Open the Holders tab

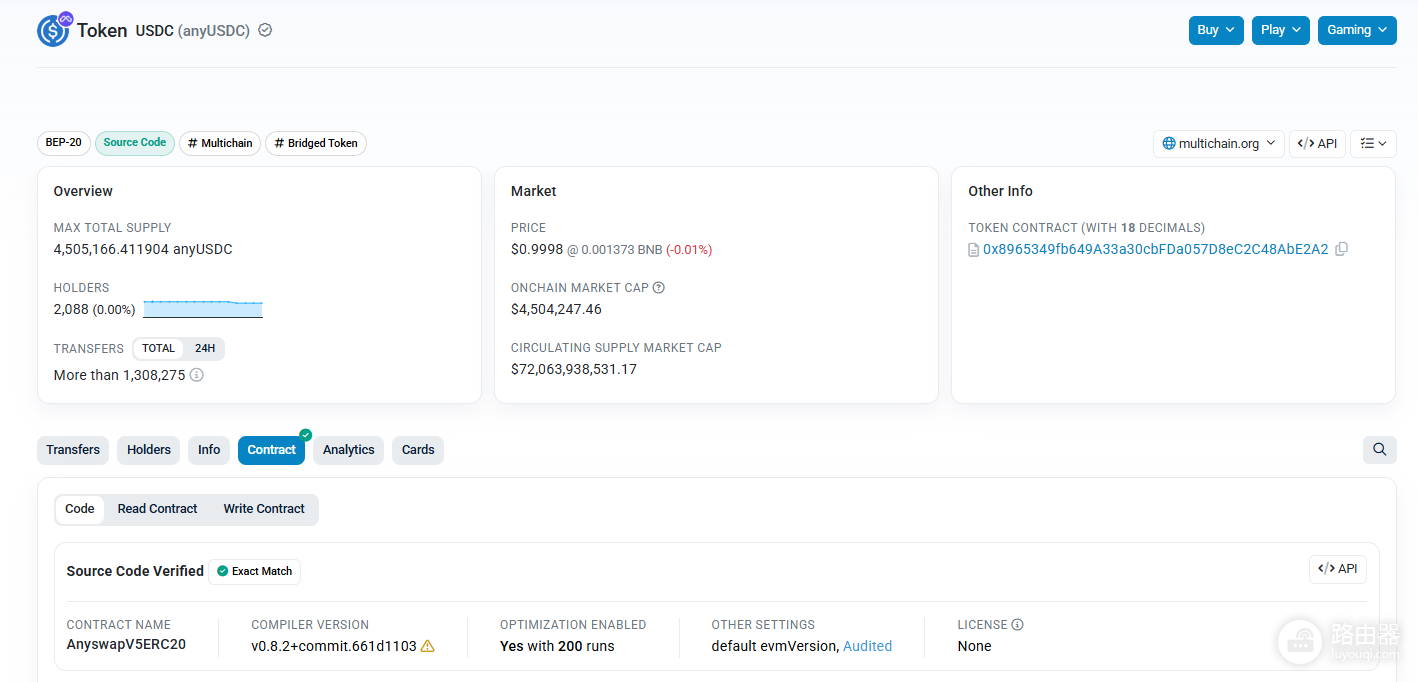149,450
